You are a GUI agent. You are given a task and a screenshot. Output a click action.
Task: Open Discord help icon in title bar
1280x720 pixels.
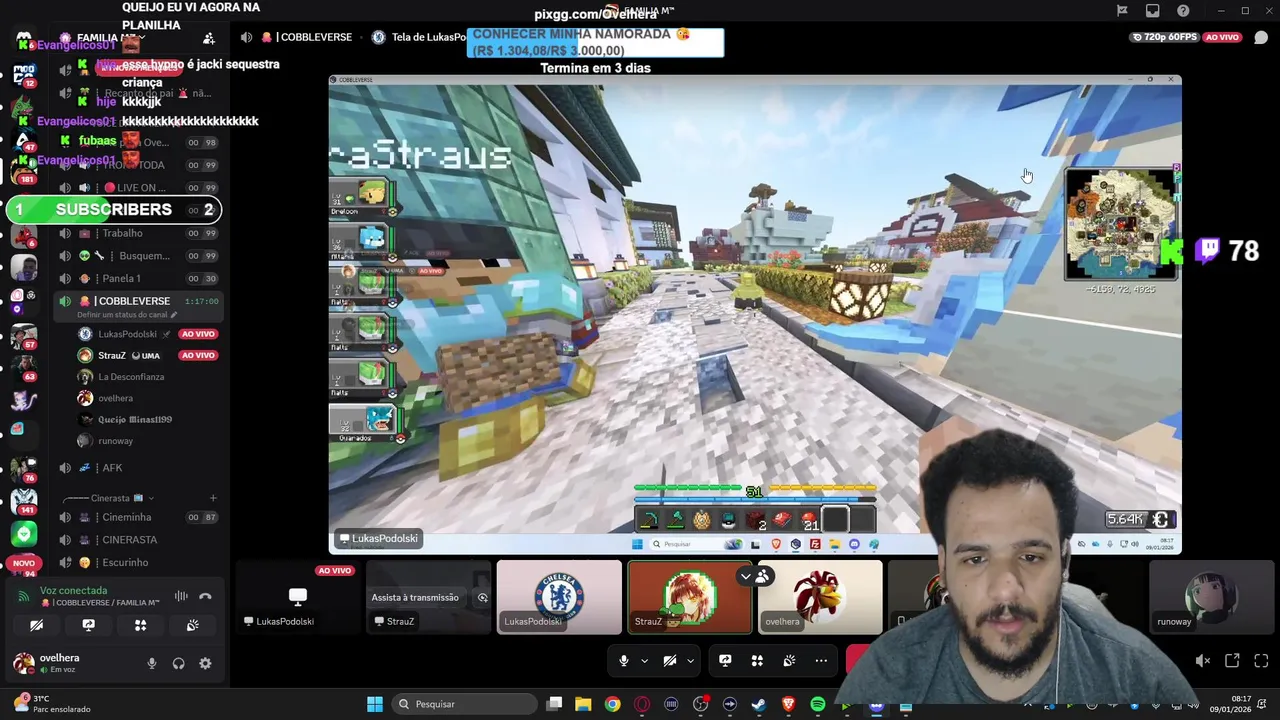[1183, 11]
